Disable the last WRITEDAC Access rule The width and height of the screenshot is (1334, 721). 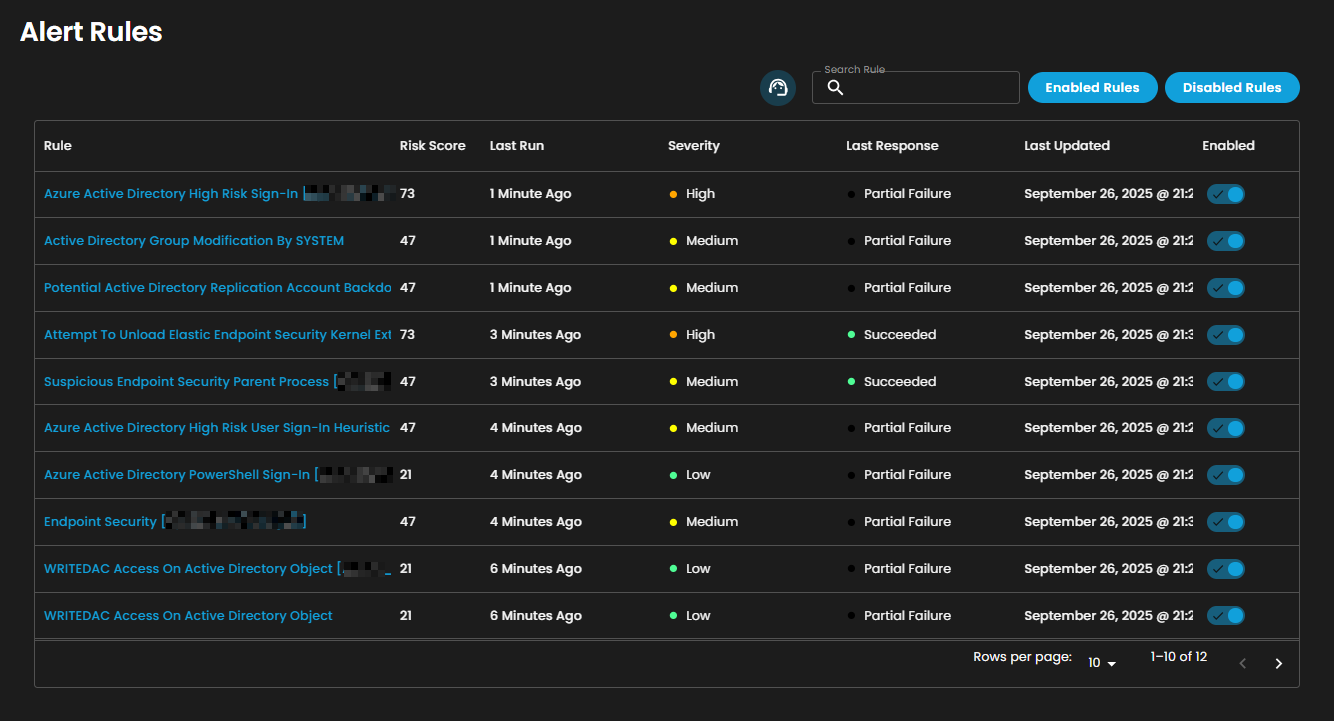coord(1226,616)
